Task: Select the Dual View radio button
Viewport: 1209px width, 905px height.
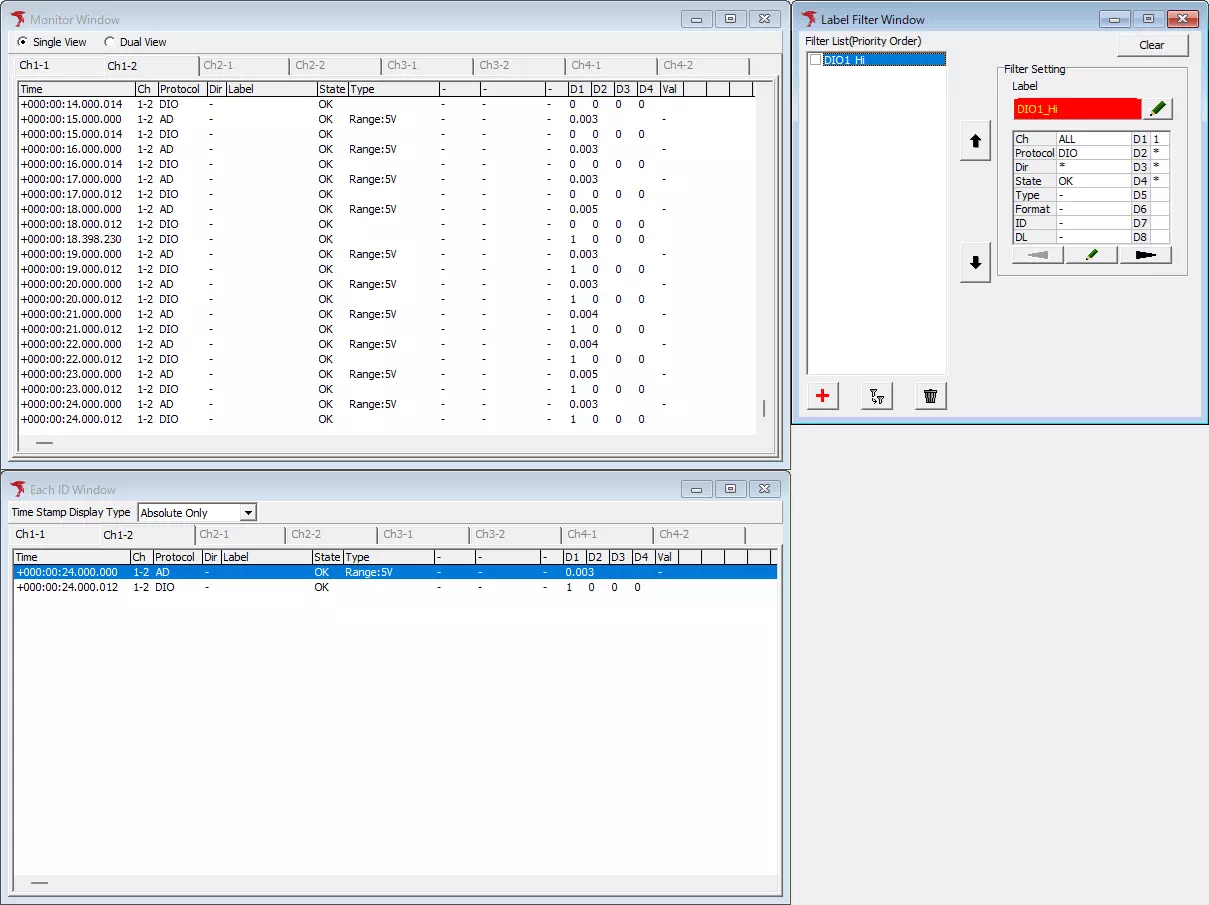Action: [x=109, y=42]
